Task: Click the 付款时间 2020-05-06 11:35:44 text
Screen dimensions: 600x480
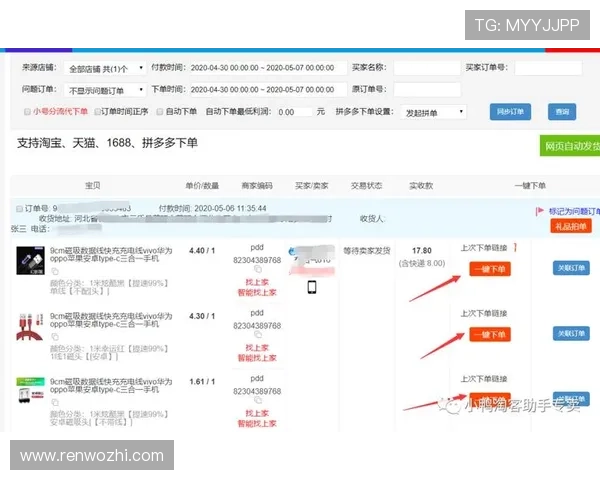Action: tap(213, 209)
